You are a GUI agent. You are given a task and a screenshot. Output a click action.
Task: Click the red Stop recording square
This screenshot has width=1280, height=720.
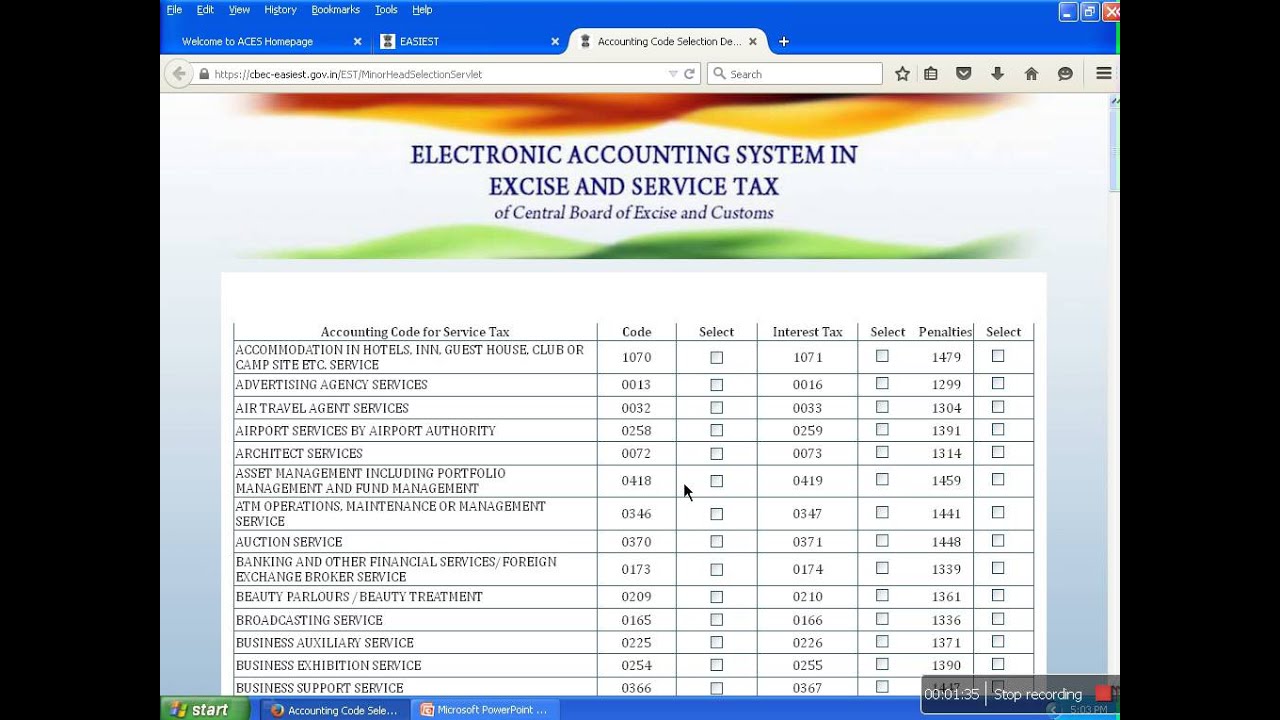tap(1103, 693)
